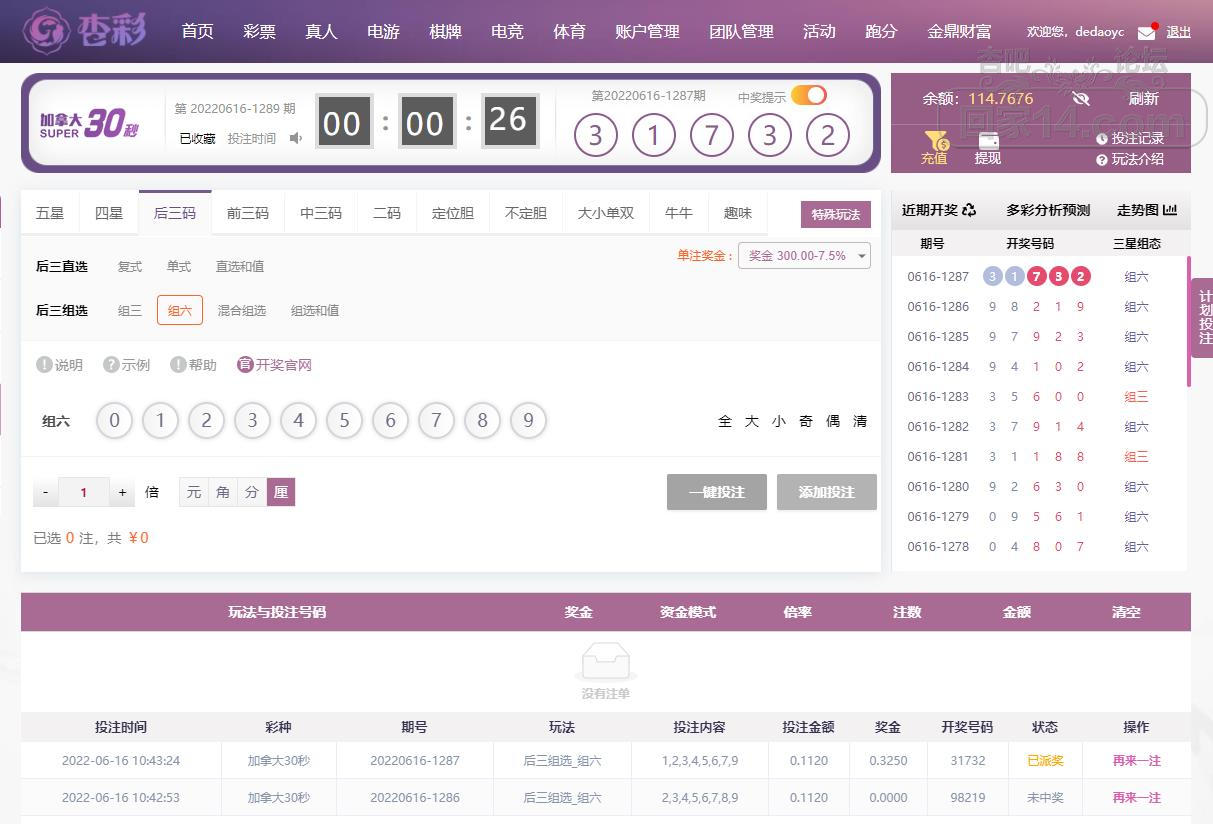Image resolution: width=1213 pixels, height=824 pixels.
Task: Select number ball 2 in 组六
Action: point(206,421)
